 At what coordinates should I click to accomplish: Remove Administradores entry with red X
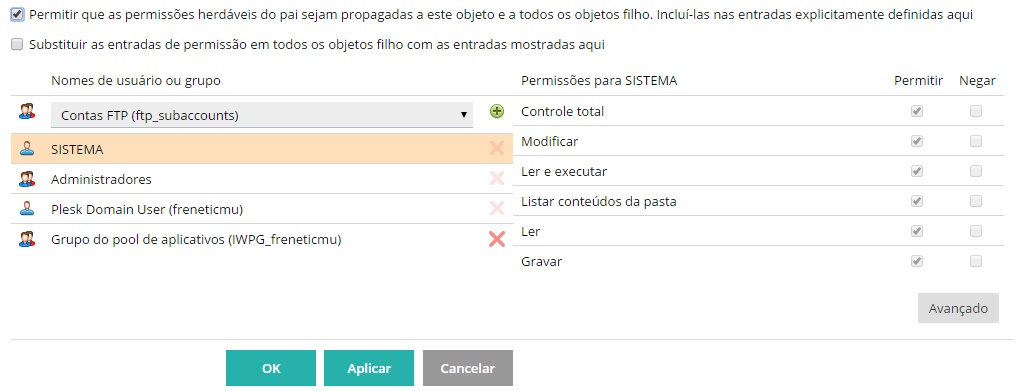(x=496, y=178)
